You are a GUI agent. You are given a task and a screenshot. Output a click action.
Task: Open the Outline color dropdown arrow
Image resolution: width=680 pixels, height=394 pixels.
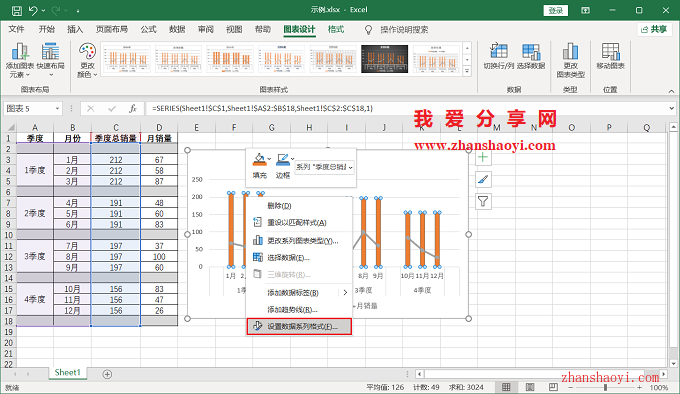coord(292,159)
